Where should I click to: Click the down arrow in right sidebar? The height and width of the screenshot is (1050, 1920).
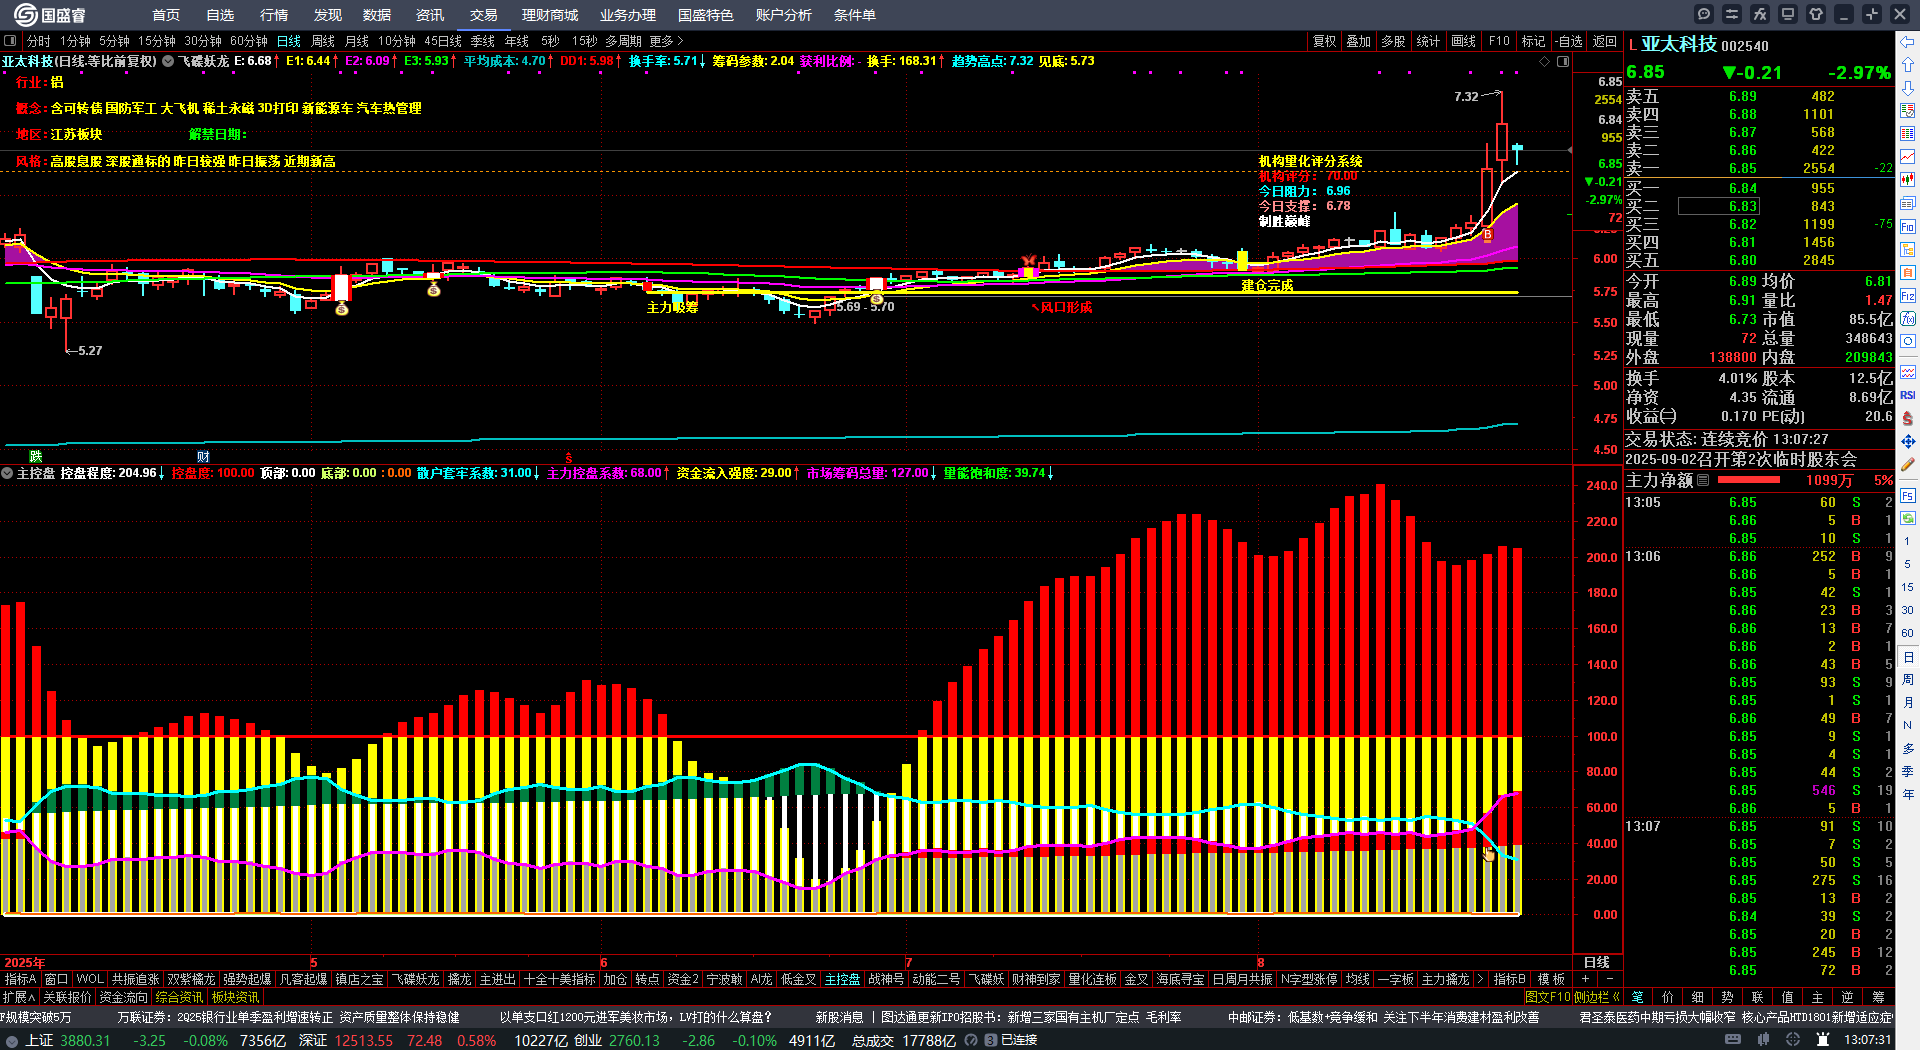click(1908, 88)
